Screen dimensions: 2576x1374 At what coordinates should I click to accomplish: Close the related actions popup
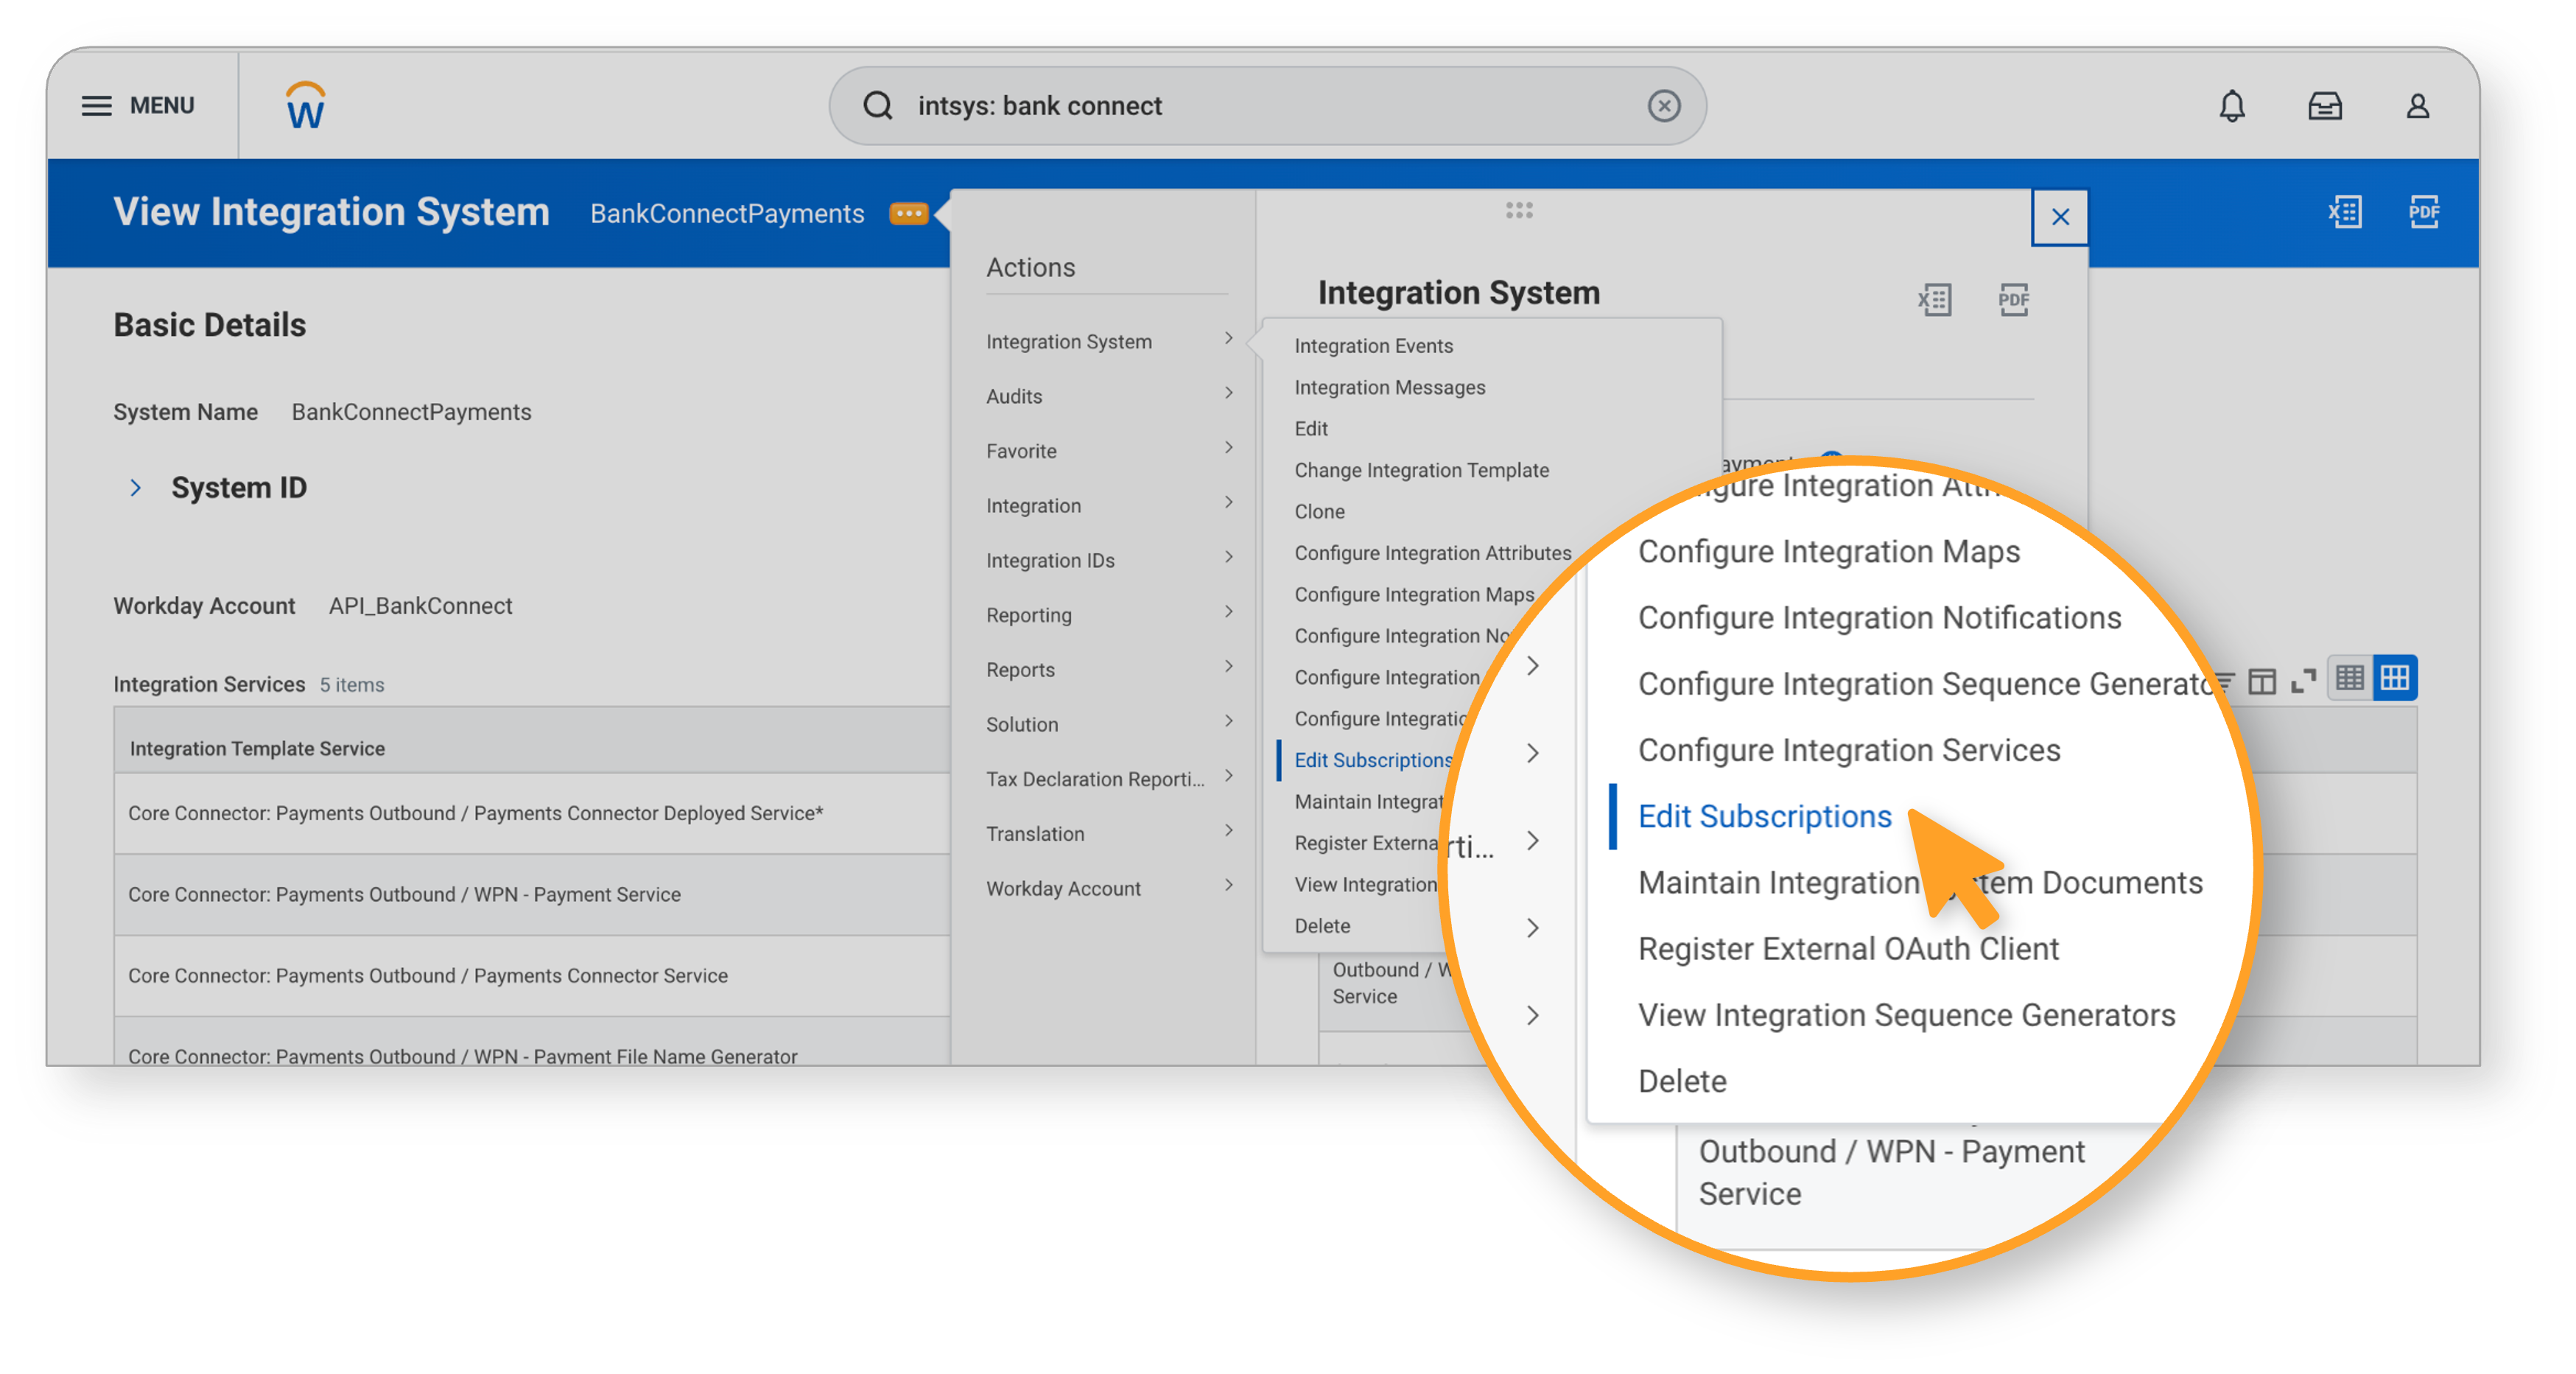2060,217
